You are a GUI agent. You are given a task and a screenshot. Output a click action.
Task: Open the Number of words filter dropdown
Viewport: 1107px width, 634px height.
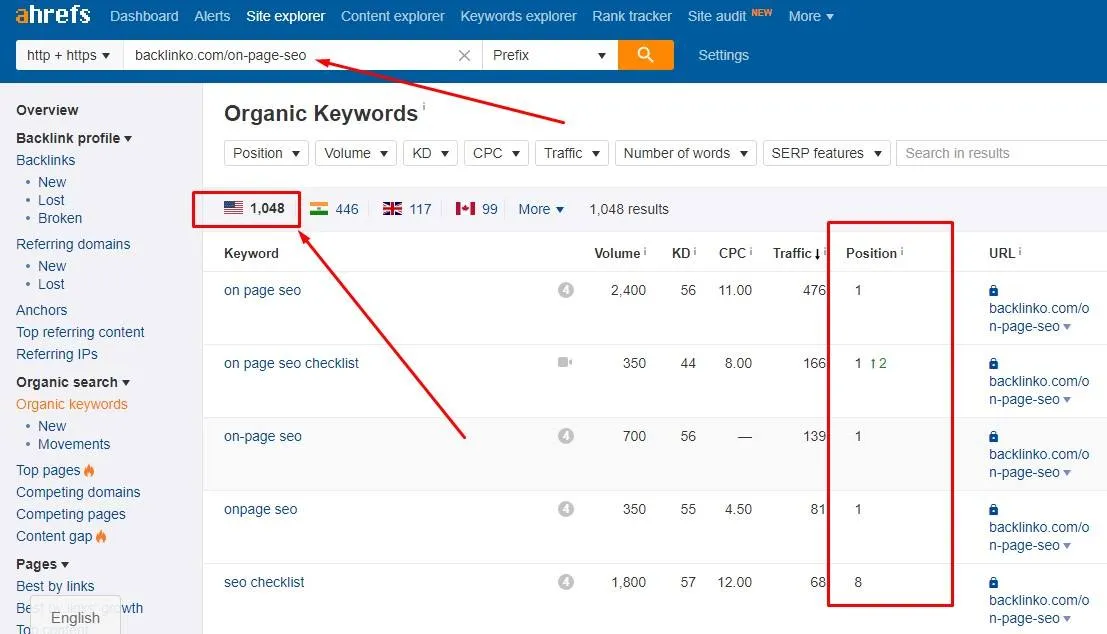point(686,153)
